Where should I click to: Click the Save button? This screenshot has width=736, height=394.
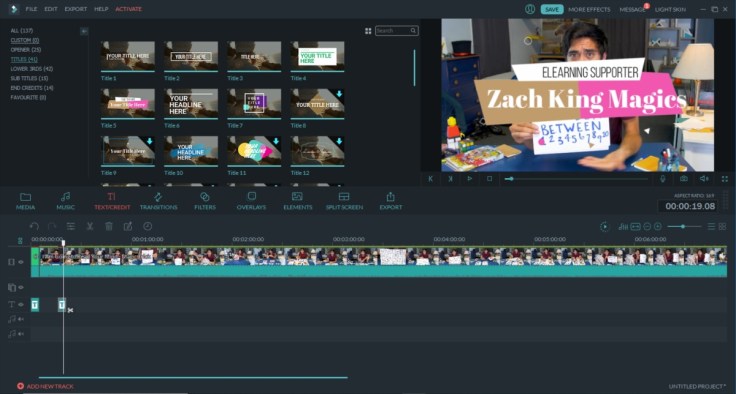[552, 9]
